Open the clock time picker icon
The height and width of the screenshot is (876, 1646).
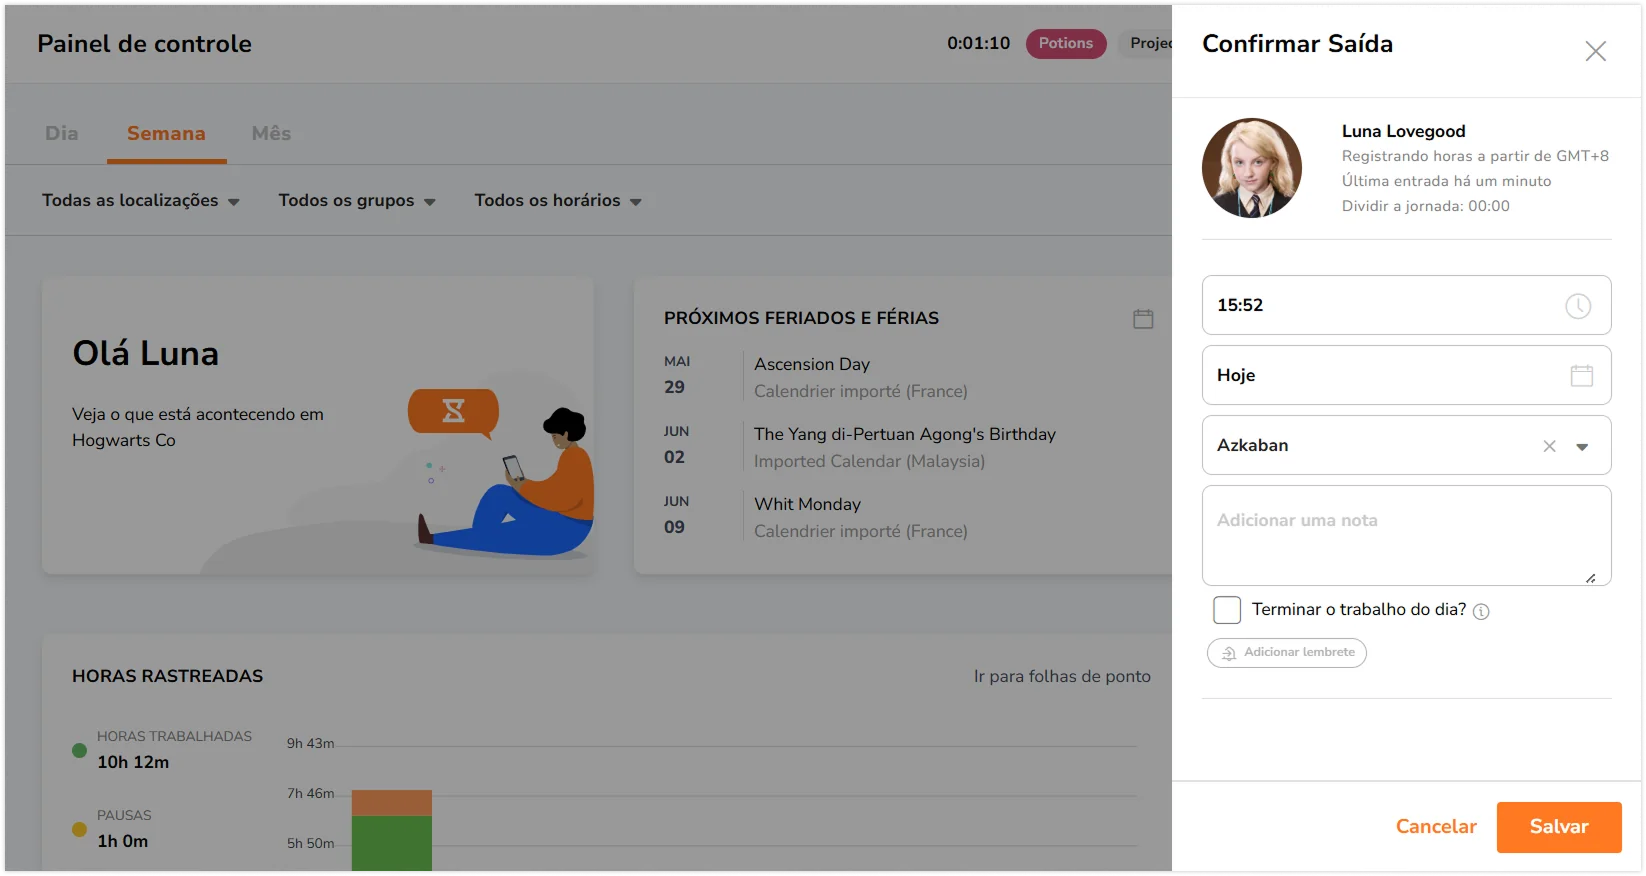[1578, 306]
